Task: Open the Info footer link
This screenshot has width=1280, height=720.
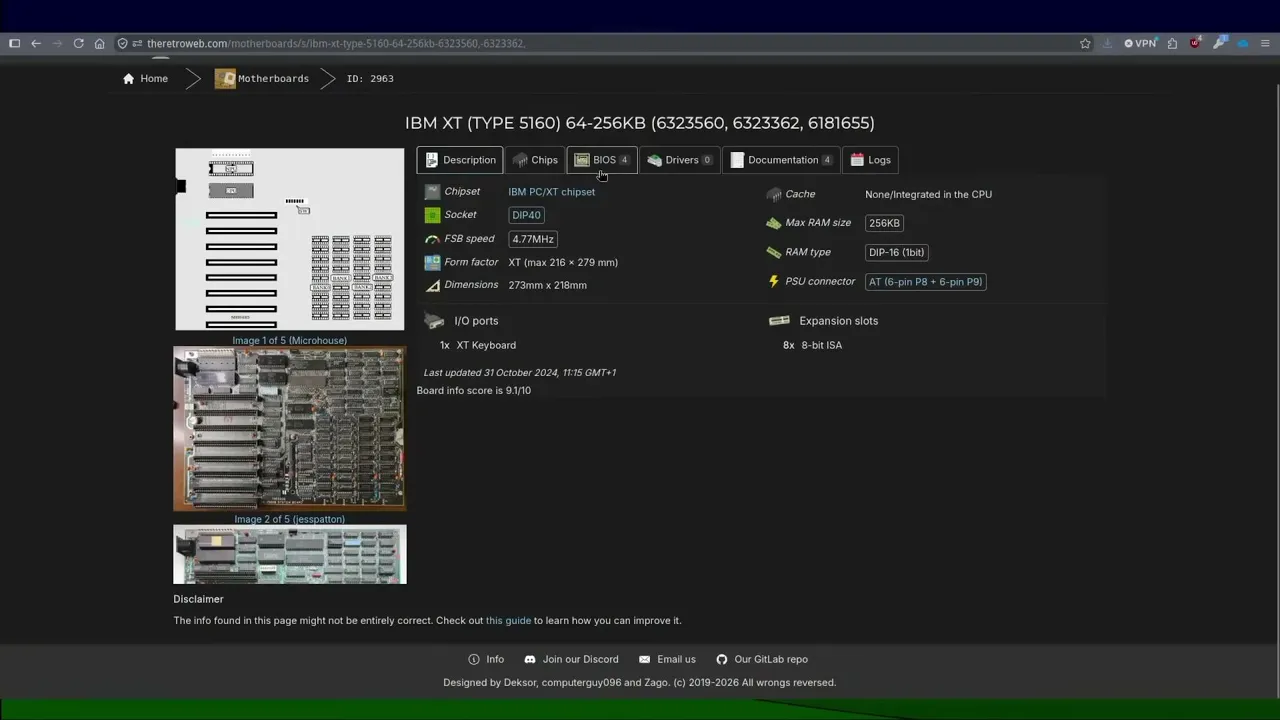Action: click(486, 660)
